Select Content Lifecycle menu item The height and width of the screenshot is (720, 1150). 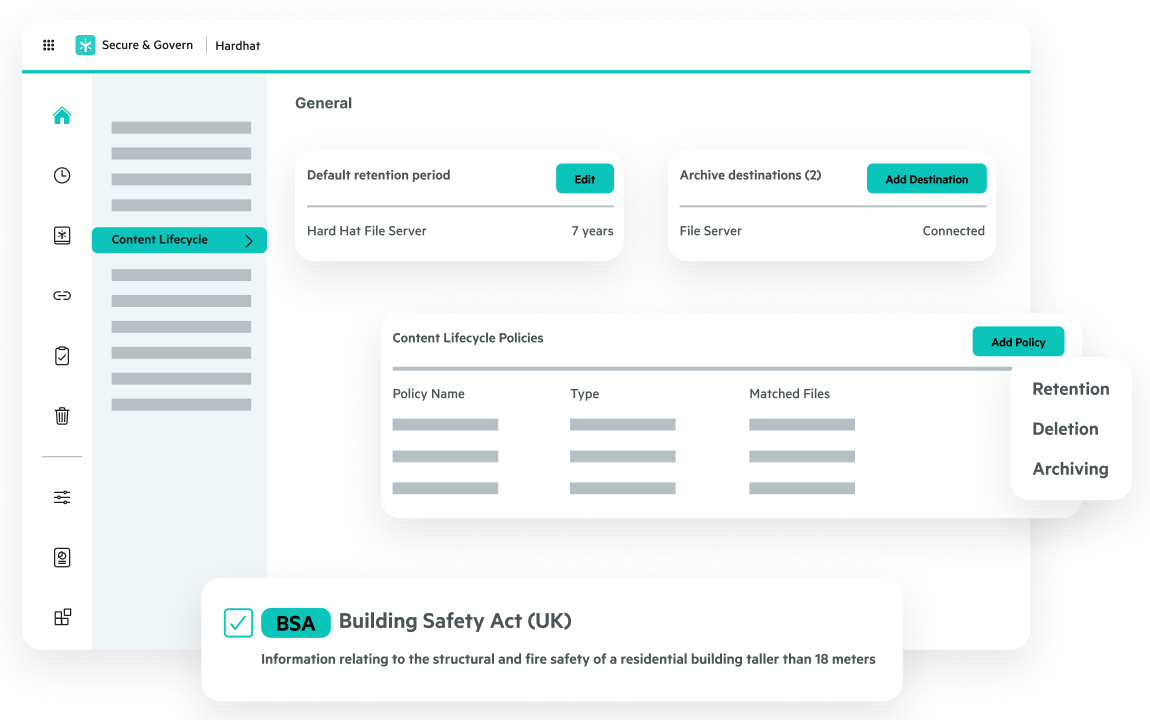[179, 240]
